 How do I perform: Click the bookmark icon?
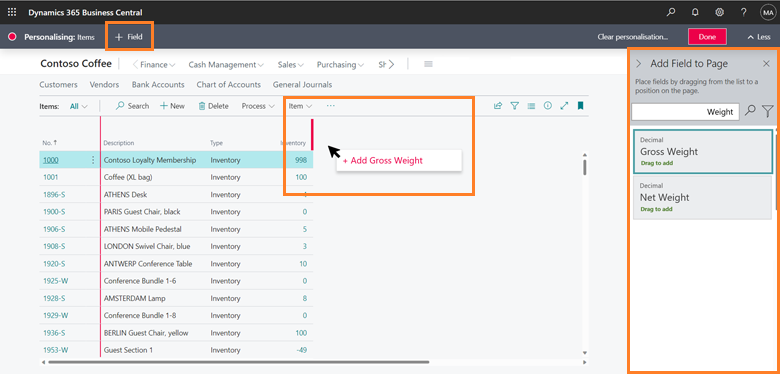pyautogui.click(x=581, y=105)
